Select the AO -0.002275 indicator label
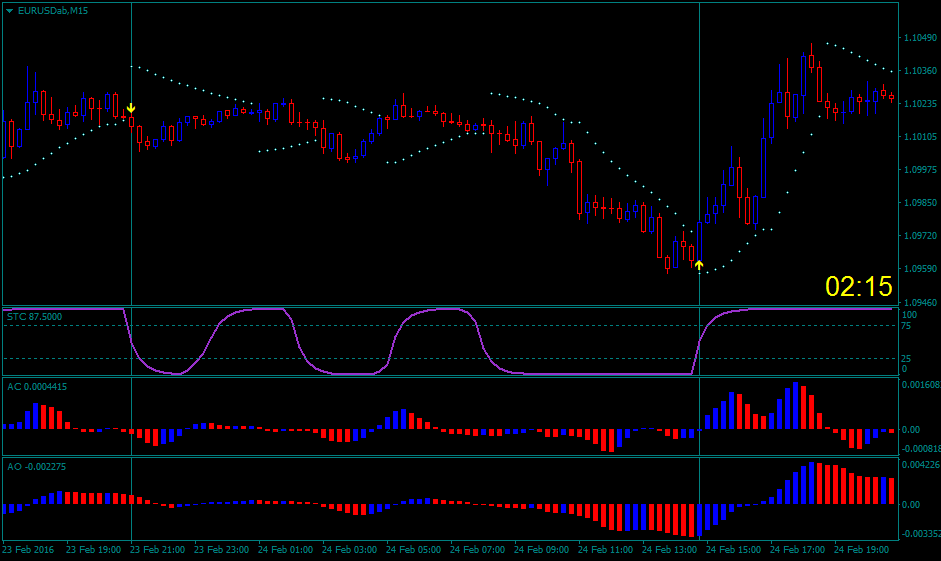941x561 pixels. click(x=37, y=466)
